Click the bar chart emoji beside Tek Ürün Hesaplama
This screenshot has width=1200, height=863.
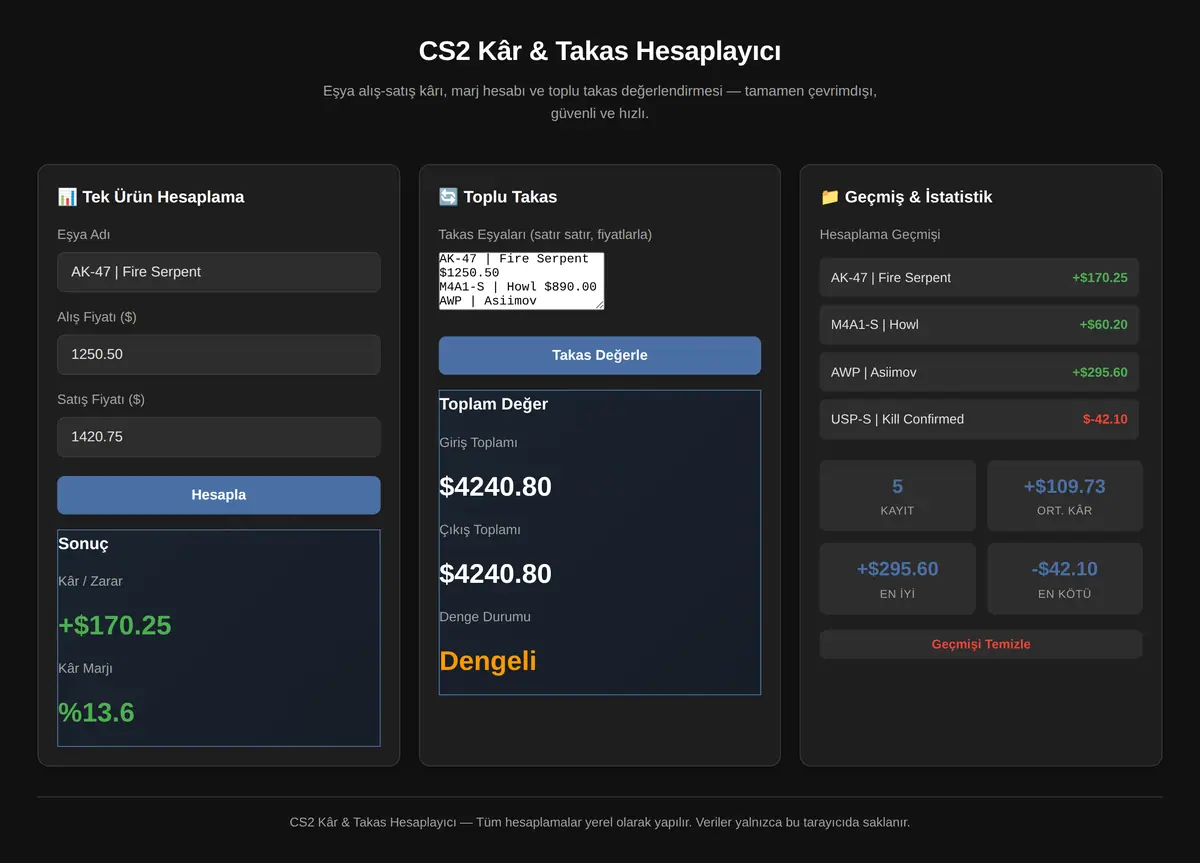coord(67,197)
